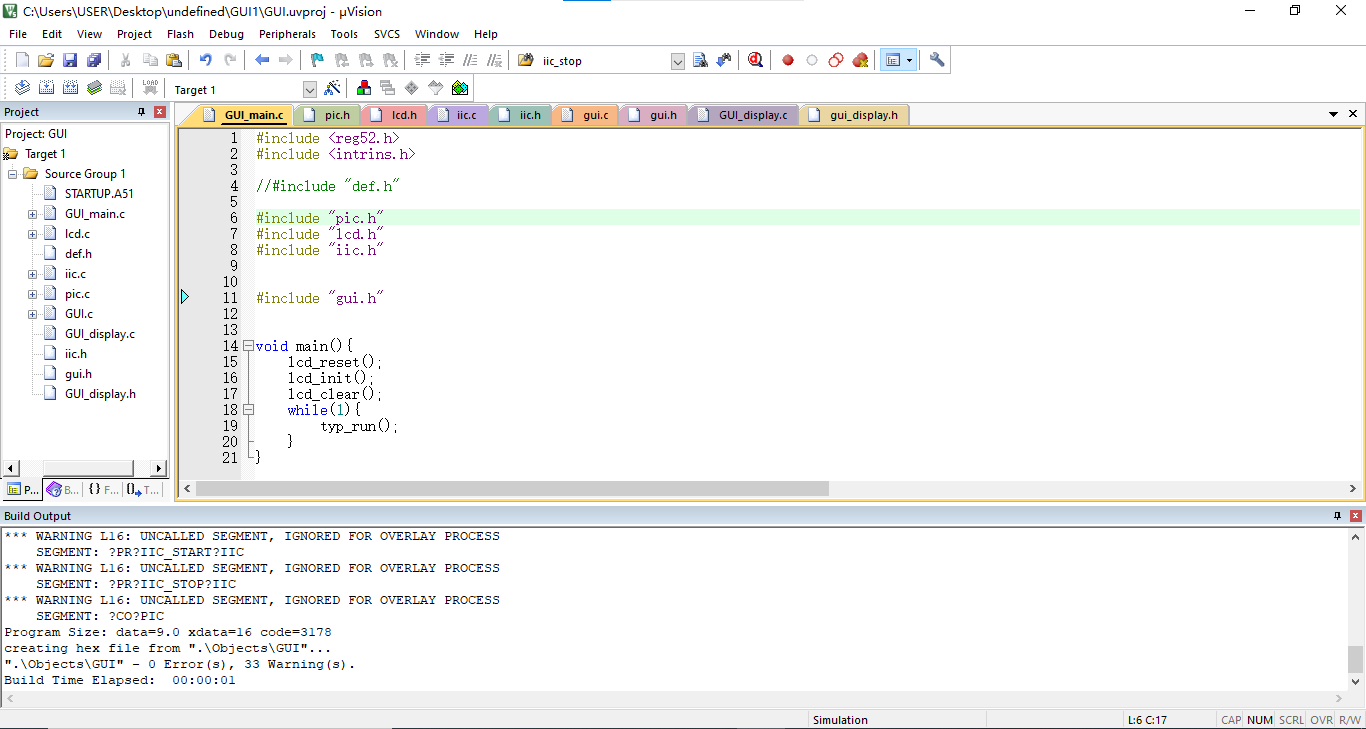Select def.h in project tree

78,254
